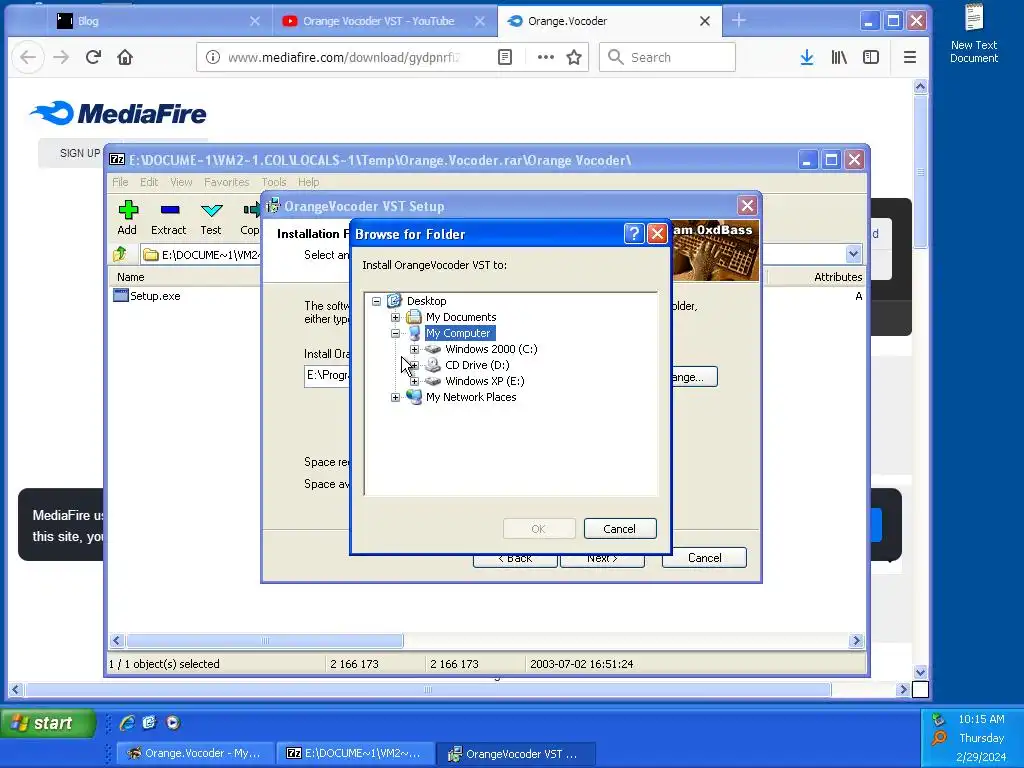Select My Computer text in folder tree
Screen dimensions: 1024x768
(x=458, y=333)
